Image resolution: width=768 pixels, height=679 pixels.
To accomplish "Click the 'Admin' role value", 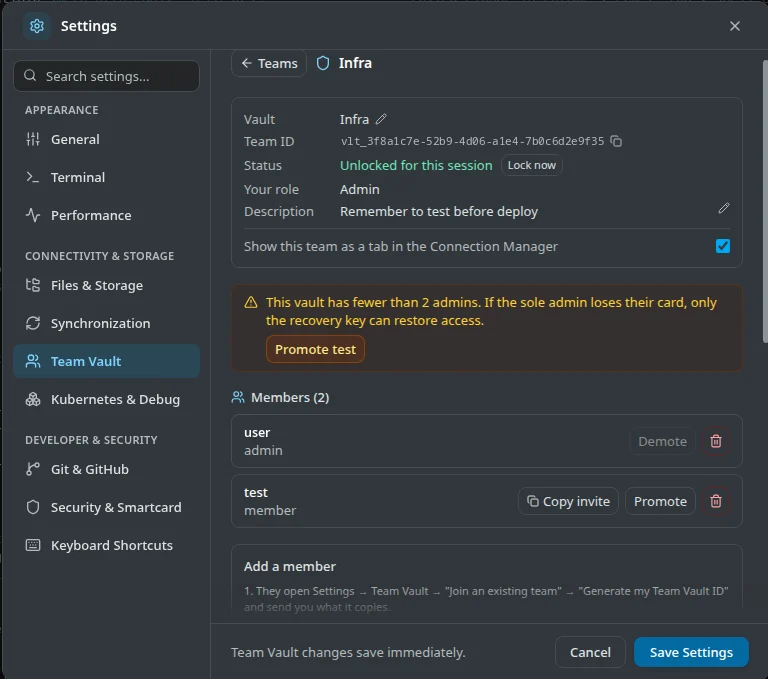I will 360,189.
